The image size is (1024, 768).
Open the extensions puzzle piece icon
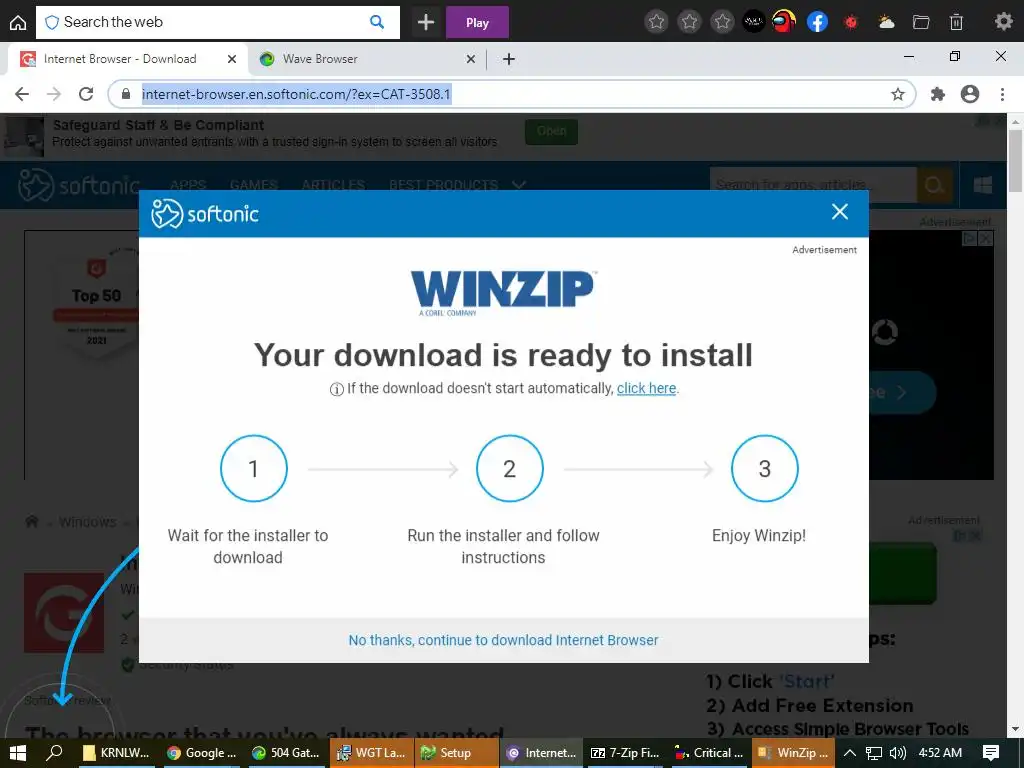pos(938,94)
